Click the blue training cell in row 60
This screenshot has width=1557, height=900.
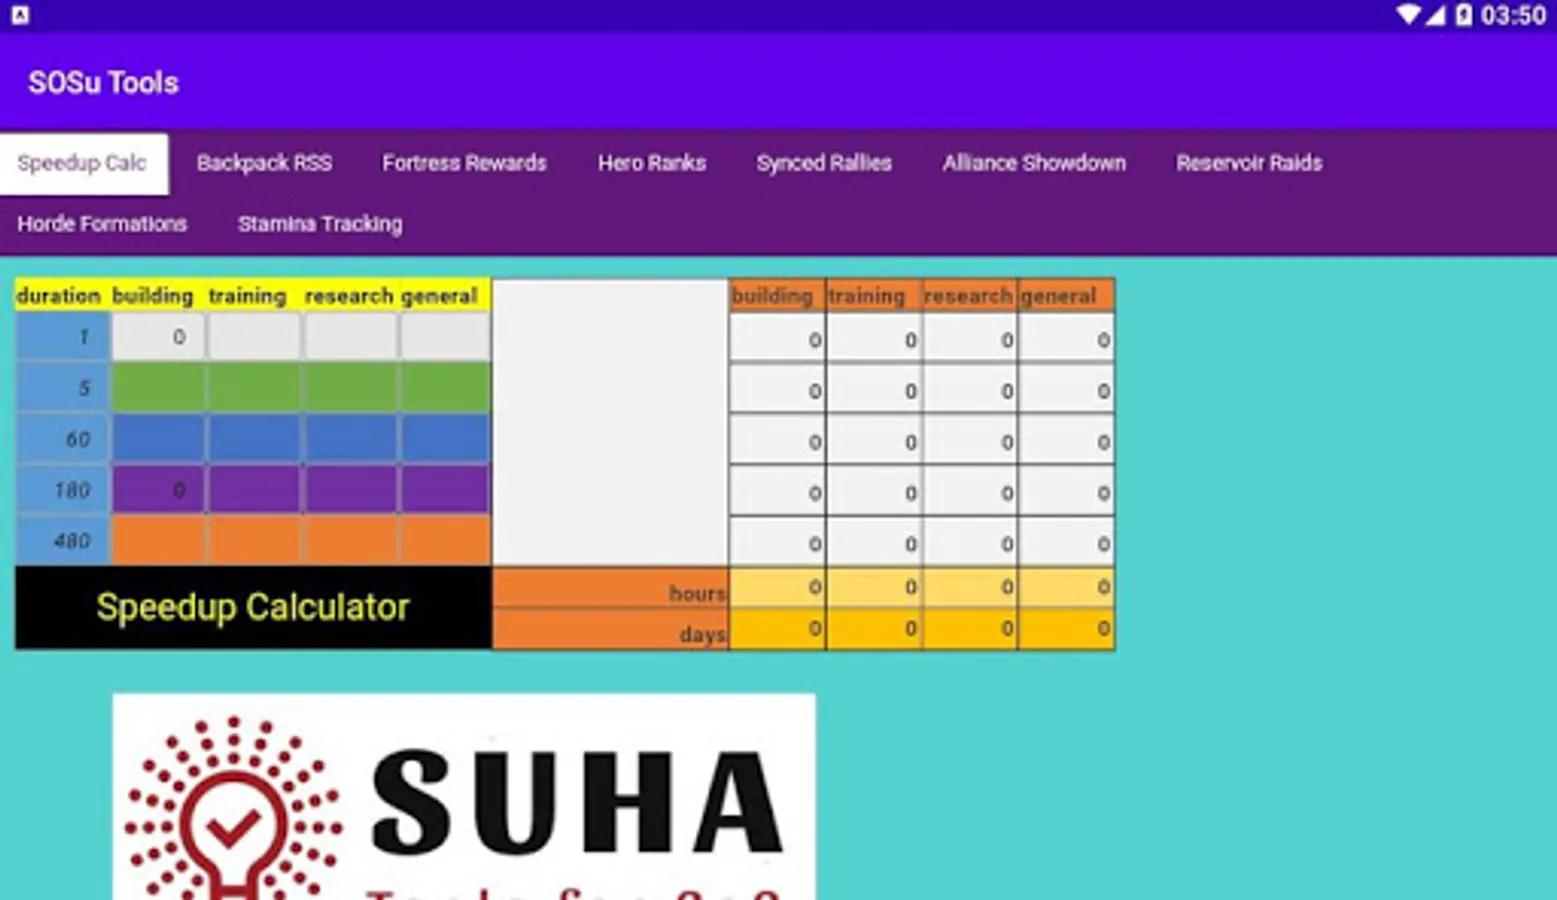click(x=254, y=439)
